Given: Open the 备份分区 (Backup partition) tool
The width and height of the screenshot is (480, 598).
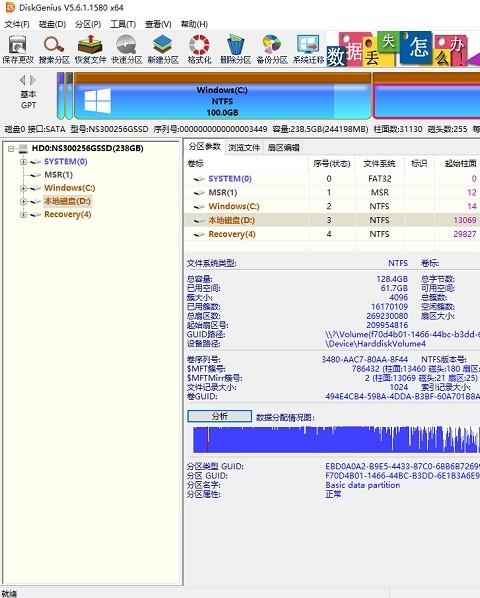Looking at the screenshot, I should click(271, 49).
